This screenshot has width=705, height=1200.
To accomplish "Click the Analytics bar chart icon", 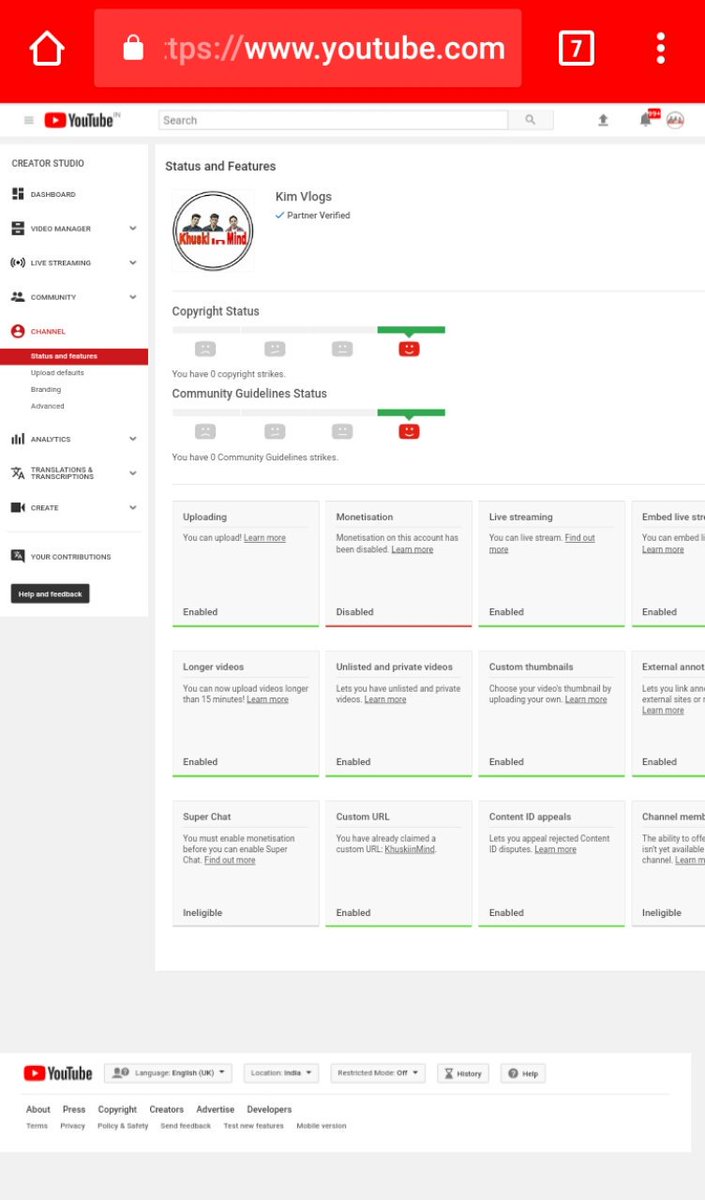I will click(17, 439).
